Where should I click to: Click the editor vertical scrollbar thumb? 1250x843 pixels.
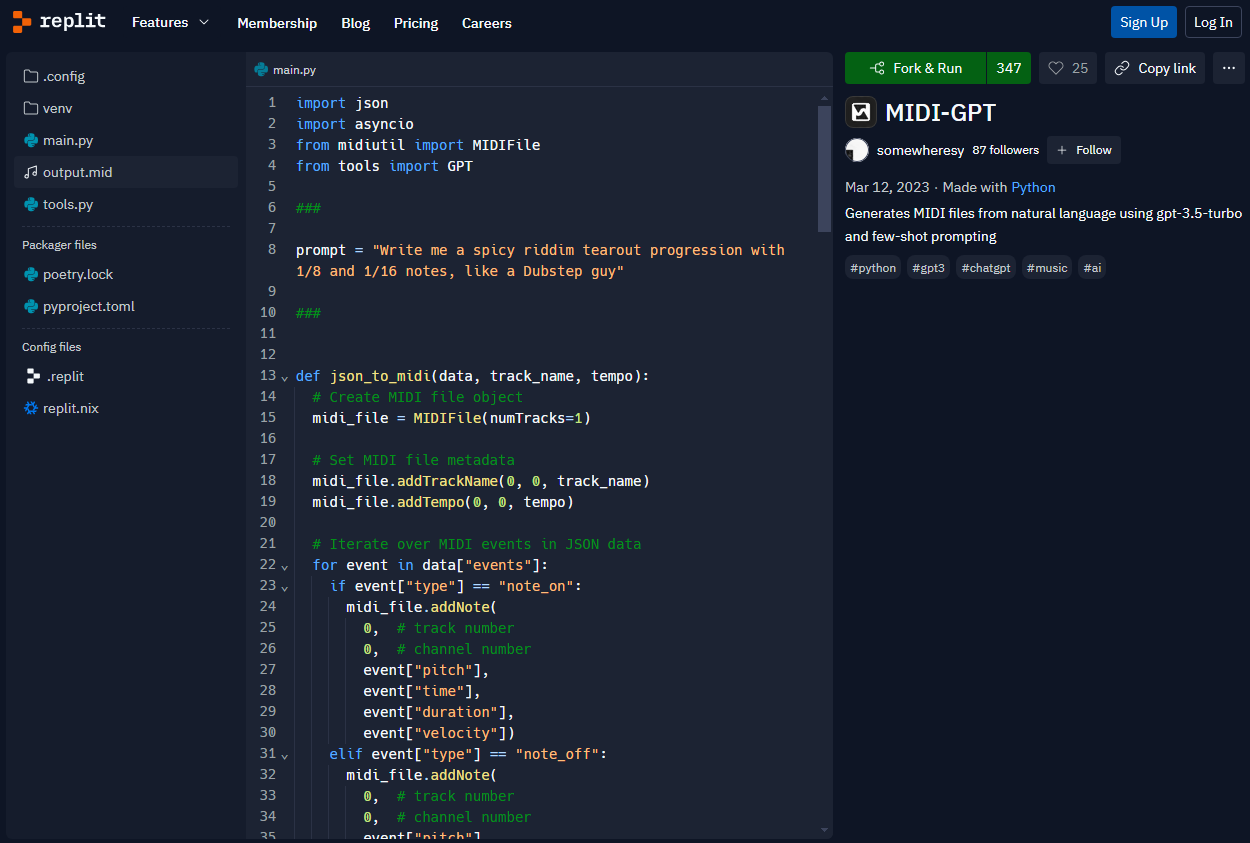(x=824, y=168)
